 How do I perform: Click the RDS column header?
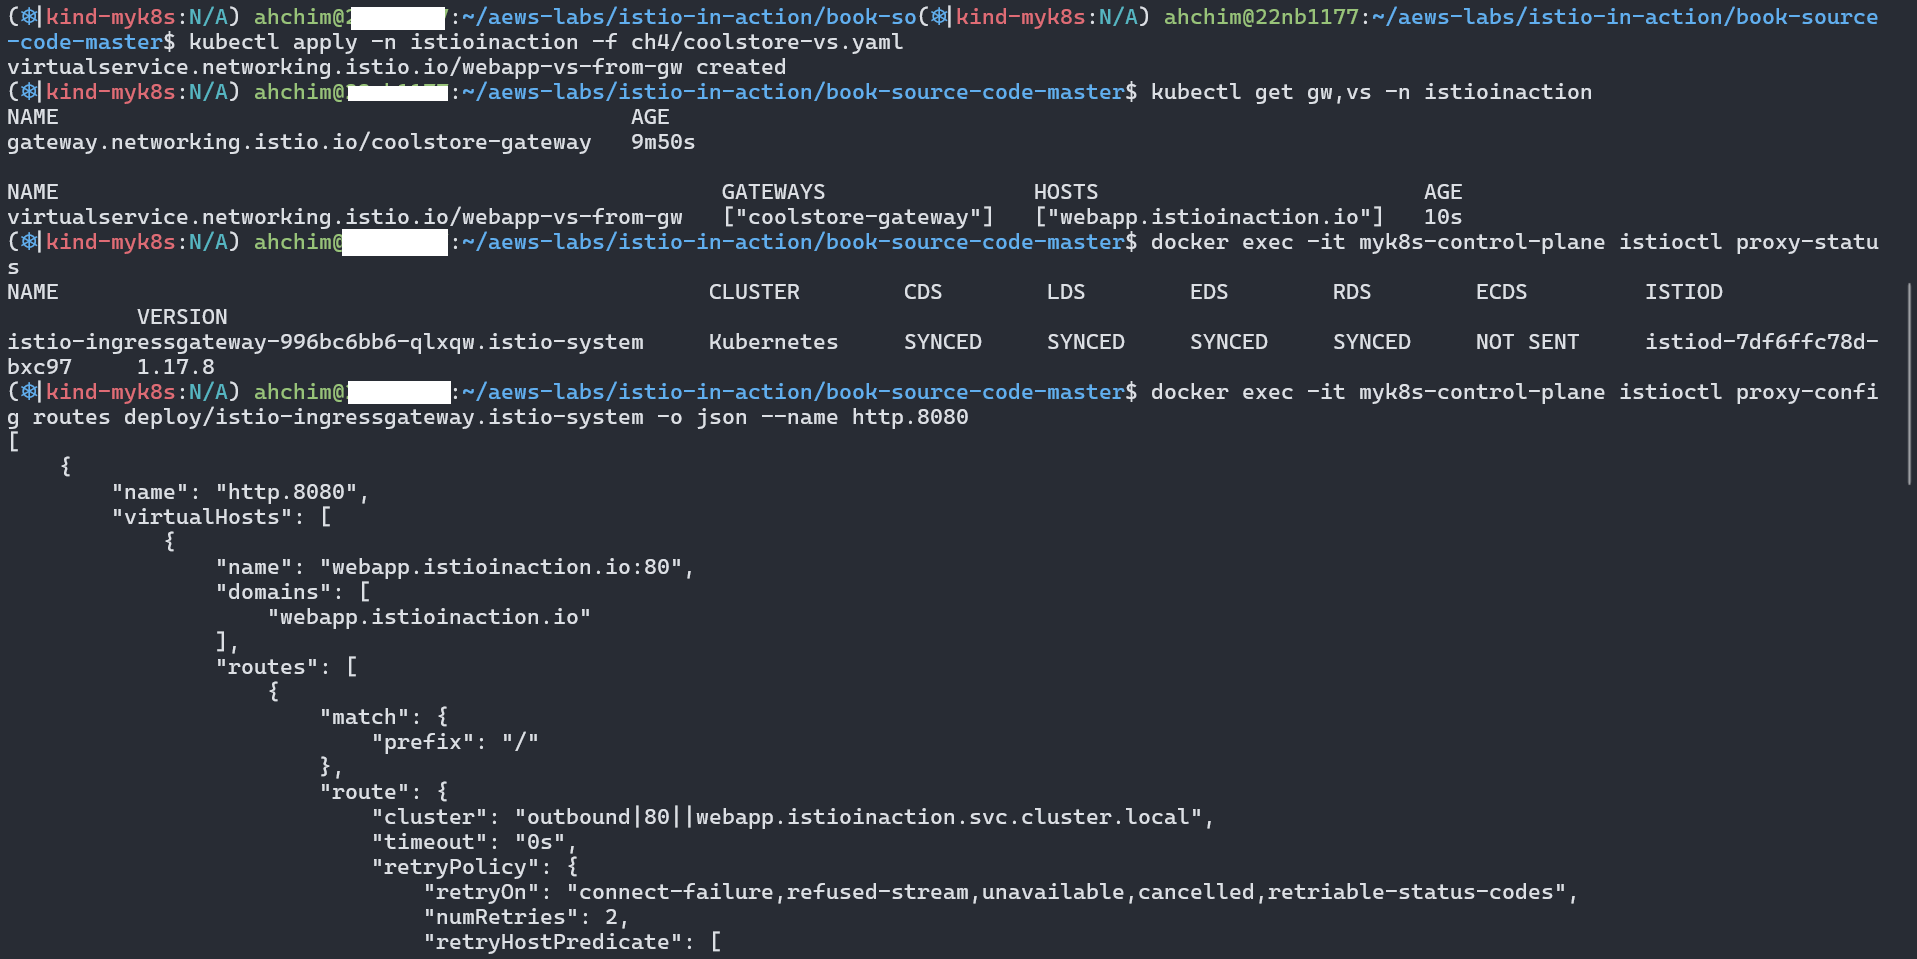click(1352, 292)
